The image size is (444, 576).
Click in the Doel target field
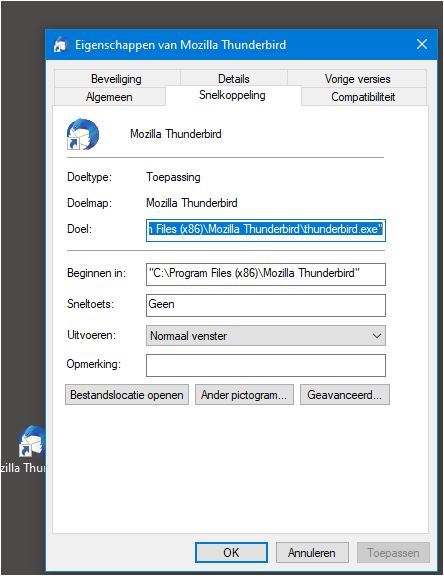click(266, 230)
